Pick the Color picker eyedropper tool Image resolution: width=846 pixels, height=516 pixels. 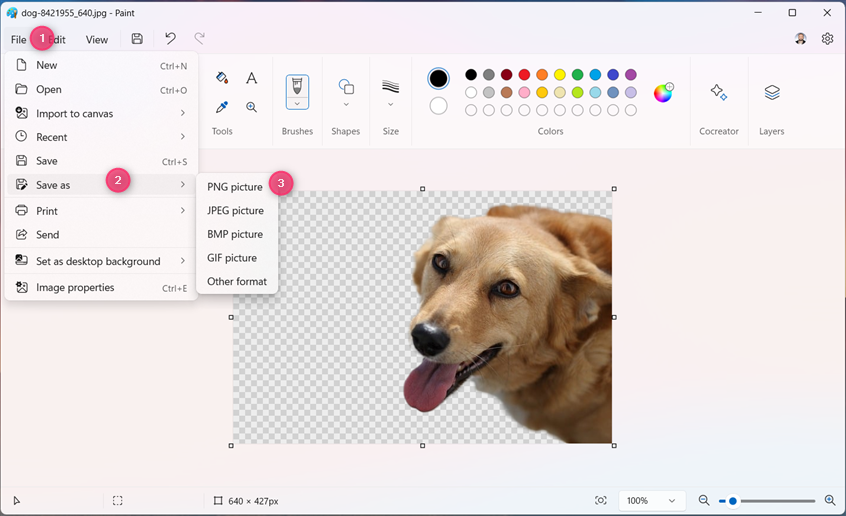(x=222, y=107)
